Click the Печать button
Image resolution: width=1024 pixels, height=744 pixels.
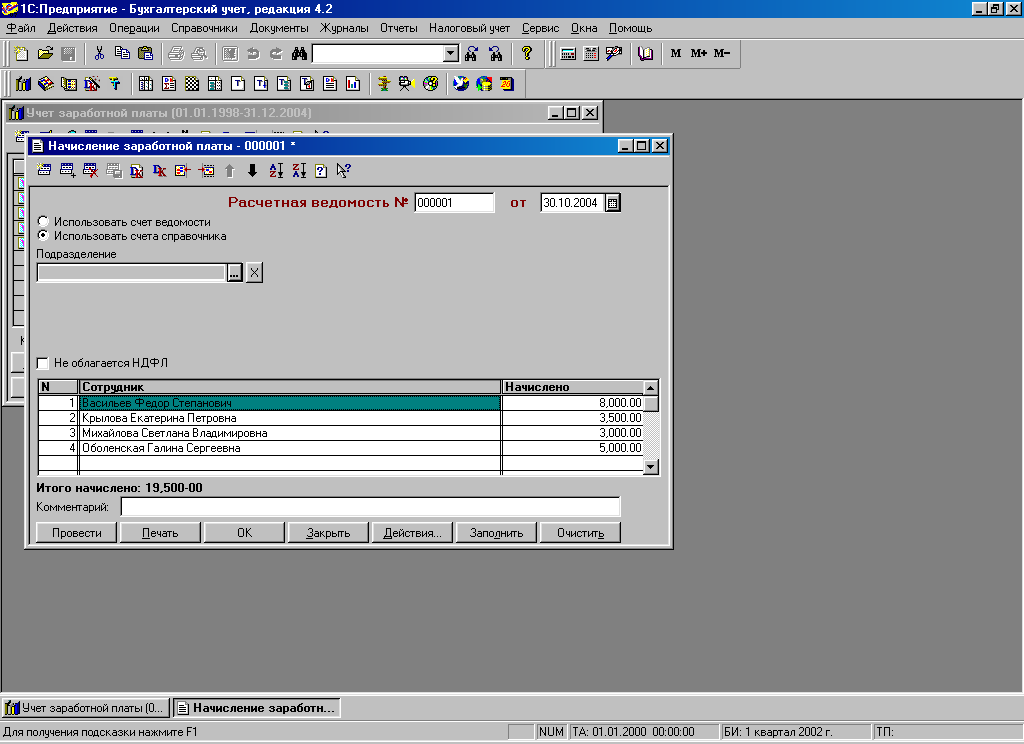tap(160, 532)
